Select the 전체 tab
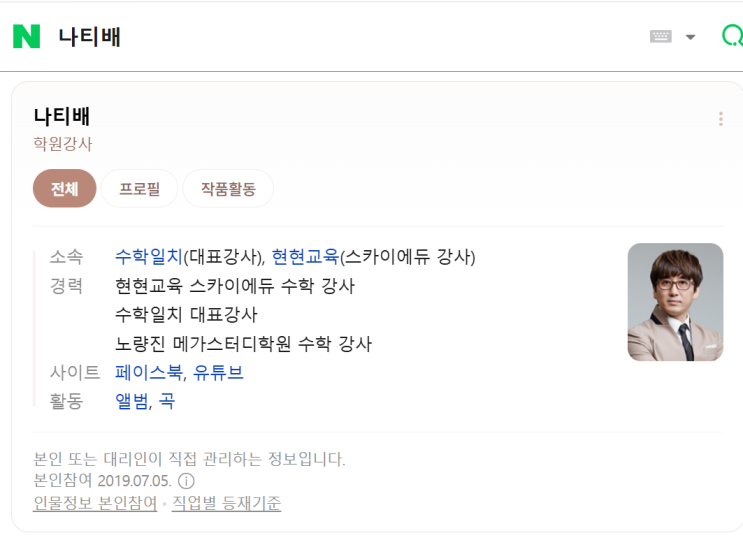The height and width of the screenshot is (547, 743). [64, 188]
